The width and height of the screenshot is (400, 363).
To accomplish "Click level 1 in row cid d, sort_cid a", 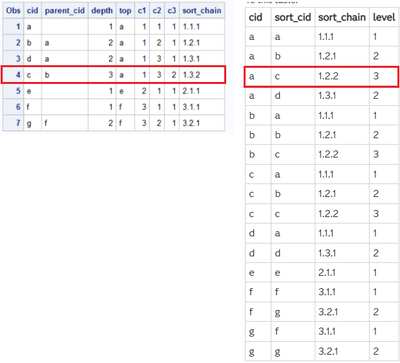I will pyautogui.click(x=375, y=233).
